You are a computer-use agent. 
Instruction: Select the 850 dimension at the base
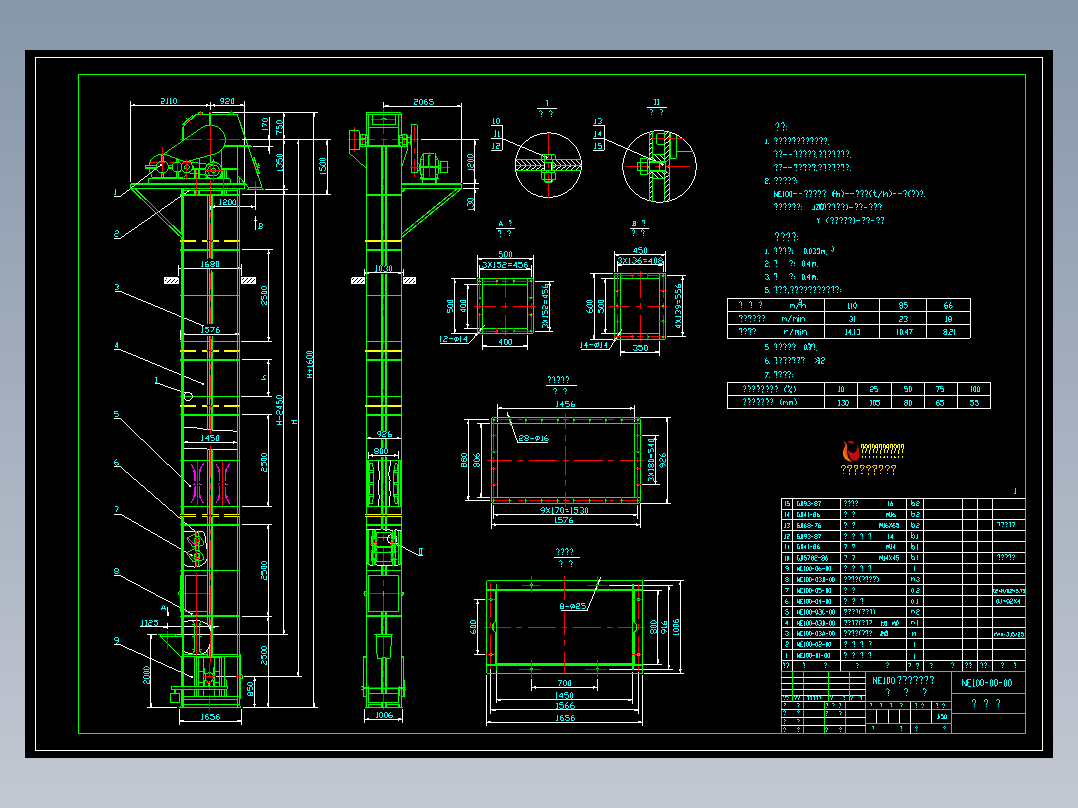[250, 688]
